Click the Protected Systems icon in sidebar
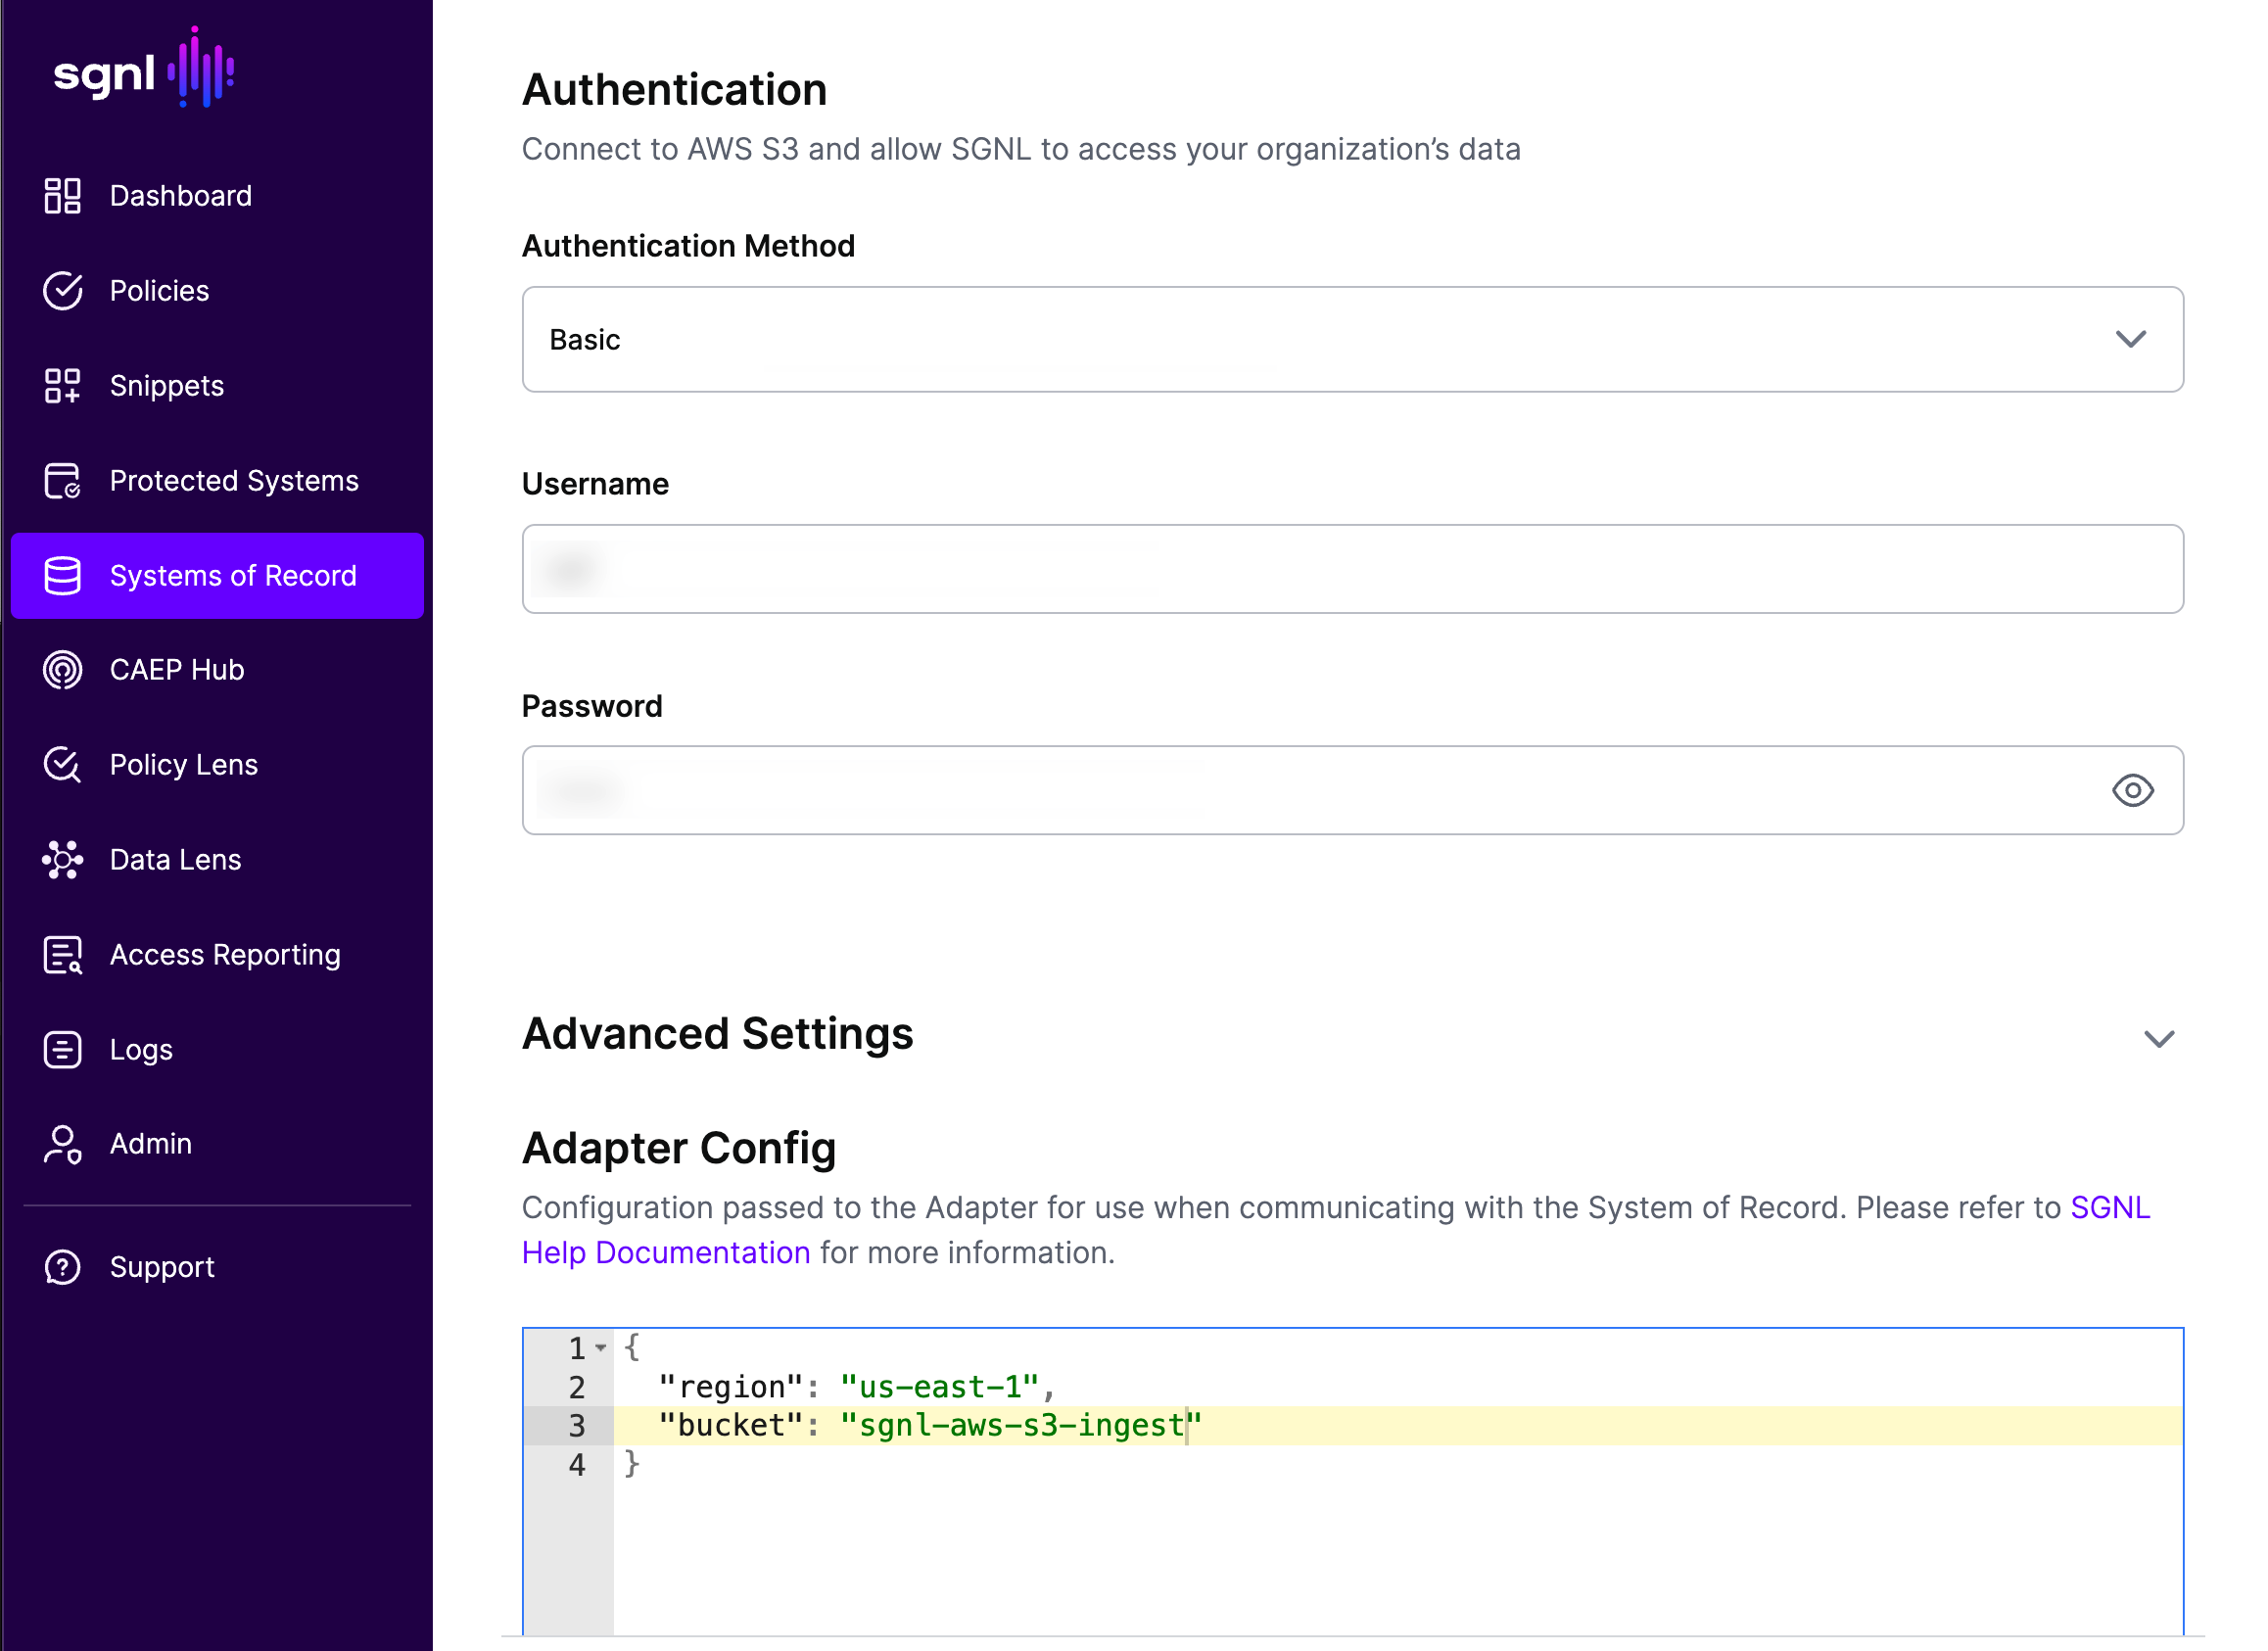This screenshot has height=1651, width=2268. pyautogui.click(x=64, y=479)
